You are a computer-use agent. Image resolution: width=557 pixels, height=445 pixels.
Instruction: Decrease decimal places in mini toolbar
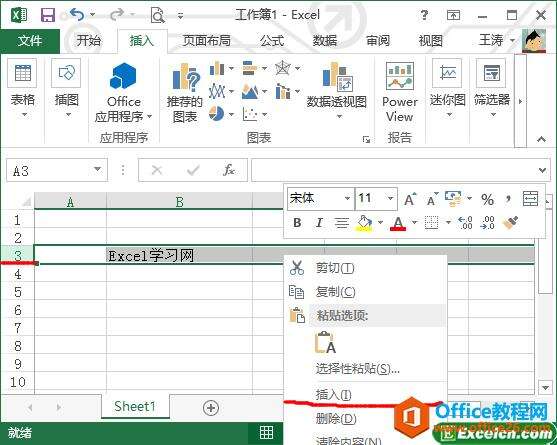[488, 223]
